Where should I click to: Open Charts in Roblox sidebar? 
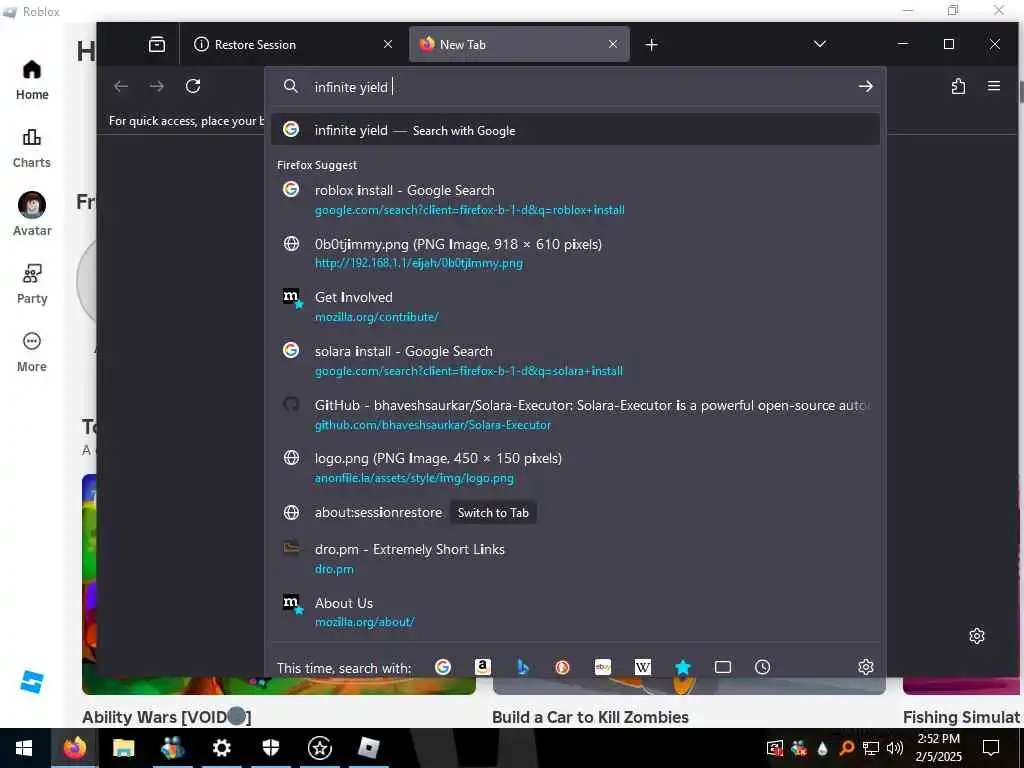(32, 148)
